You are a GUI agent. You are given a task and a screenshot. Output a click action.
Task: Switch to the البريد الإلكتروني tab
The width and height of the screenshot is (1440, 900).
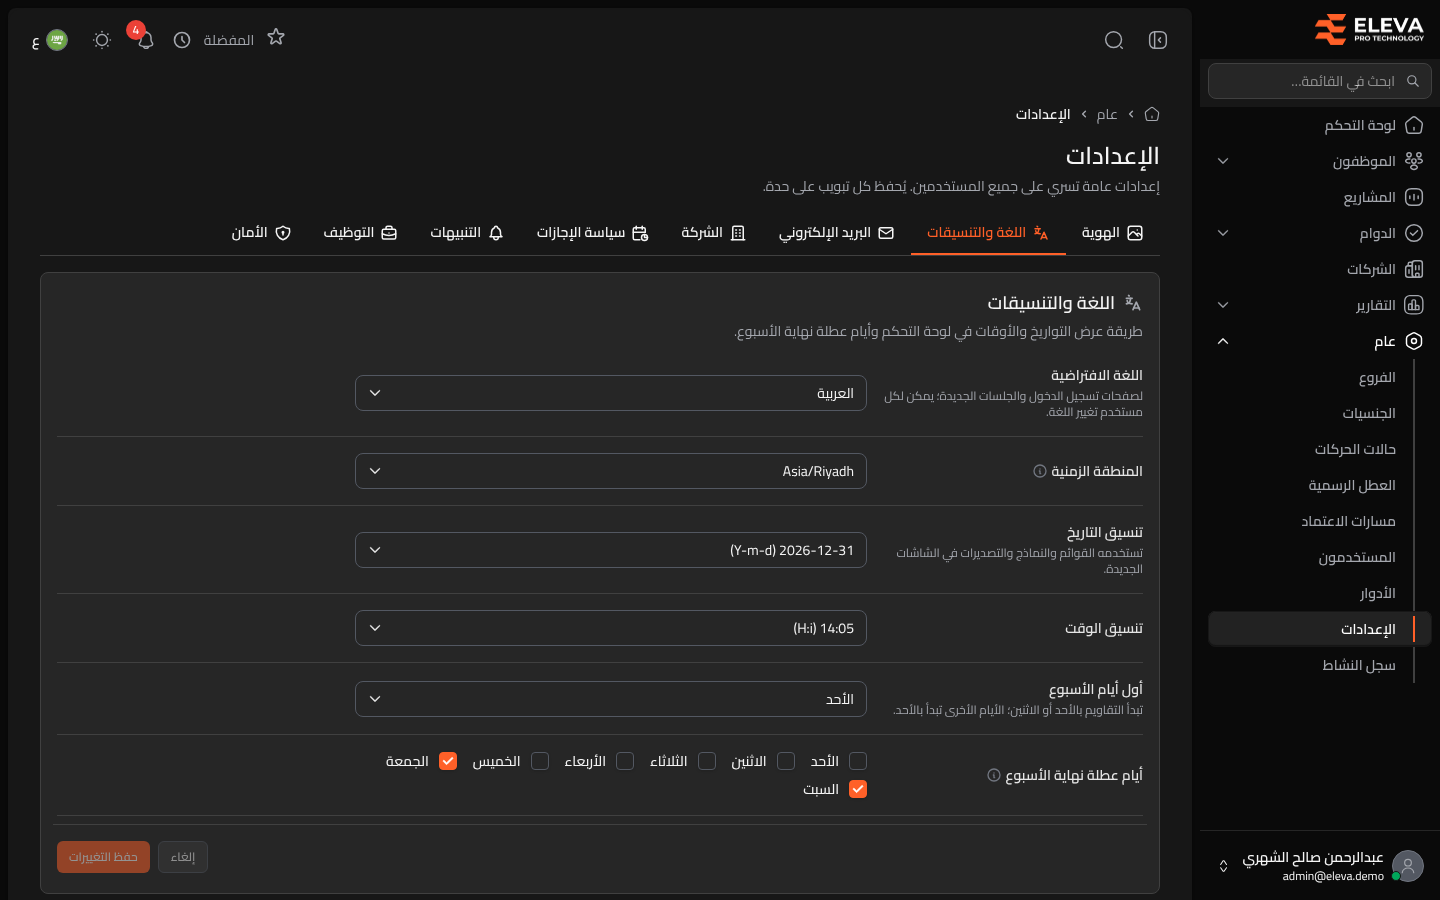tap(836, 233)
